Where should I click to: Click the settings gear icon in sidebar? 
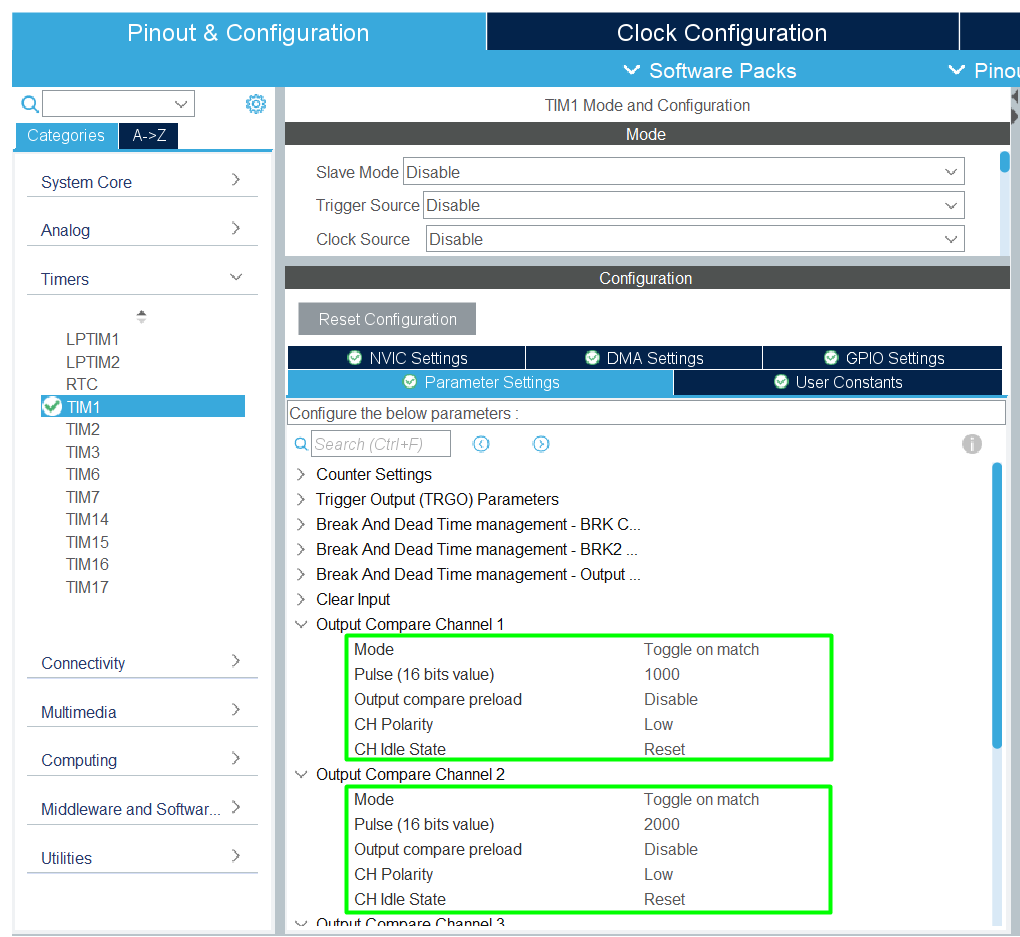point(256,104)
